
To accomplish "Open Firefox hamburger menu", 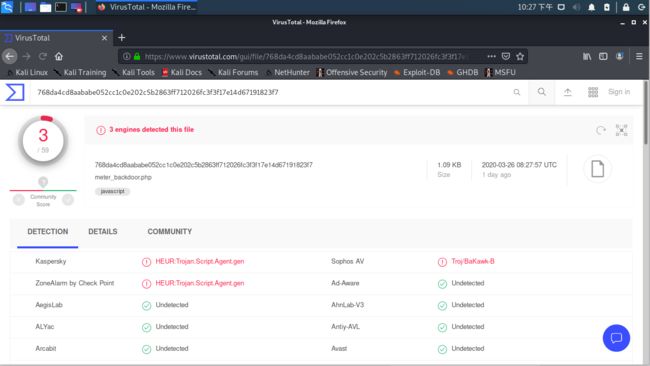I will [639, 56].
